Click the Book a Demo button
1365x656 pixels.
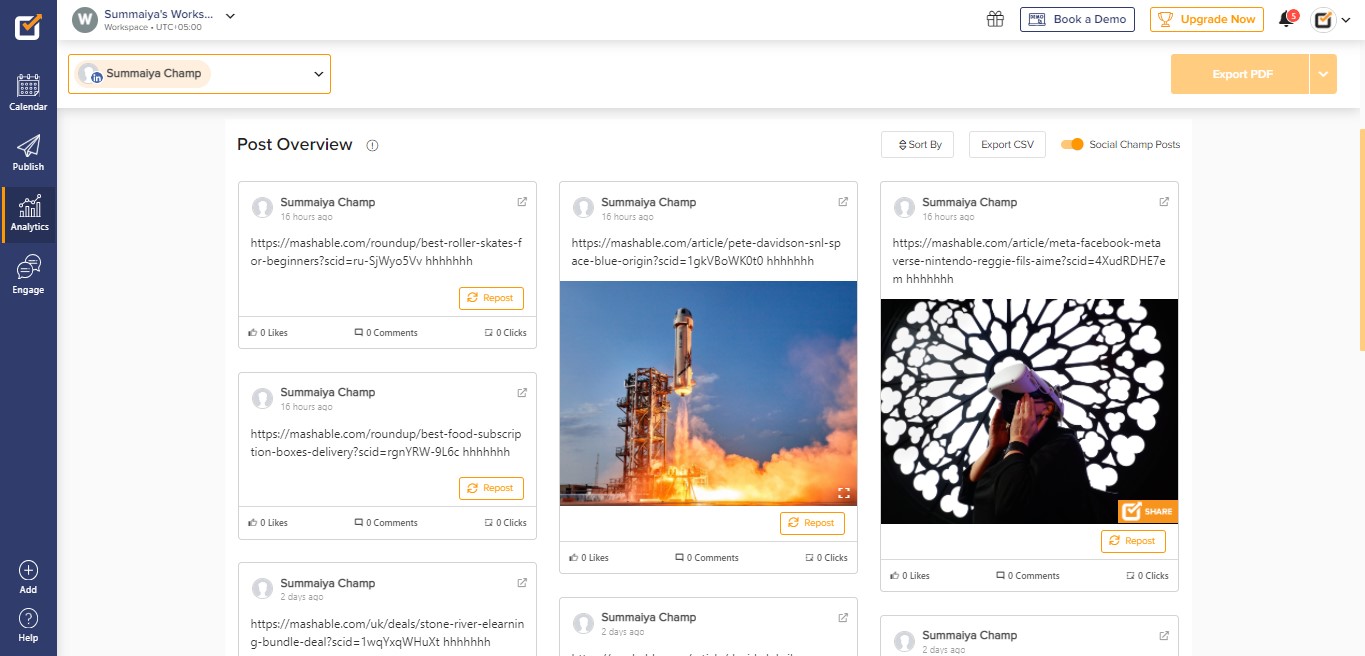tap(1077, 19)
